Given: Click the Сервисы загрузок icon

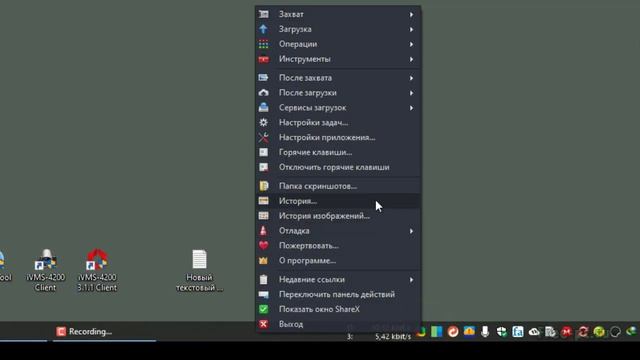Looking at the screenshot, I should click(264, 108).
